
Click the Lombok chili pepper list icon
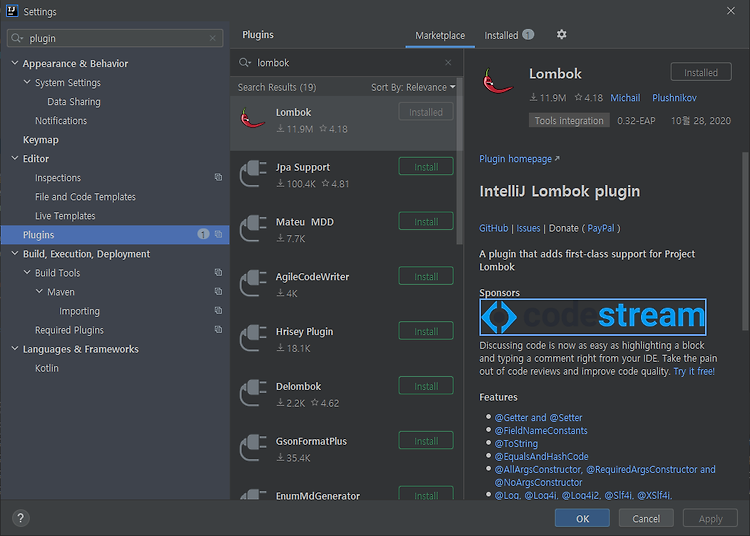[253, 119]
